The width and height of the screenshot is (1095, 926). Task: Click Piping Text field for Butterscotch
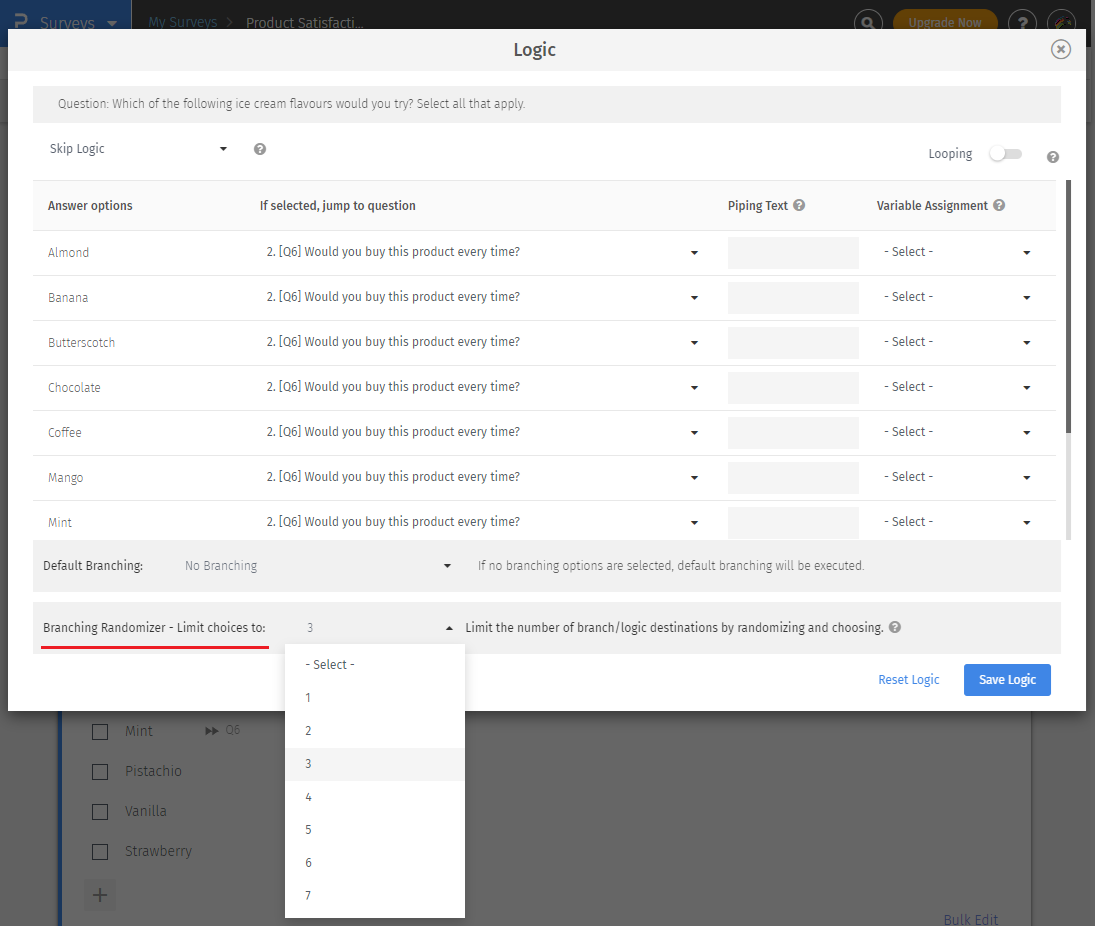click(x=793, y=343)
